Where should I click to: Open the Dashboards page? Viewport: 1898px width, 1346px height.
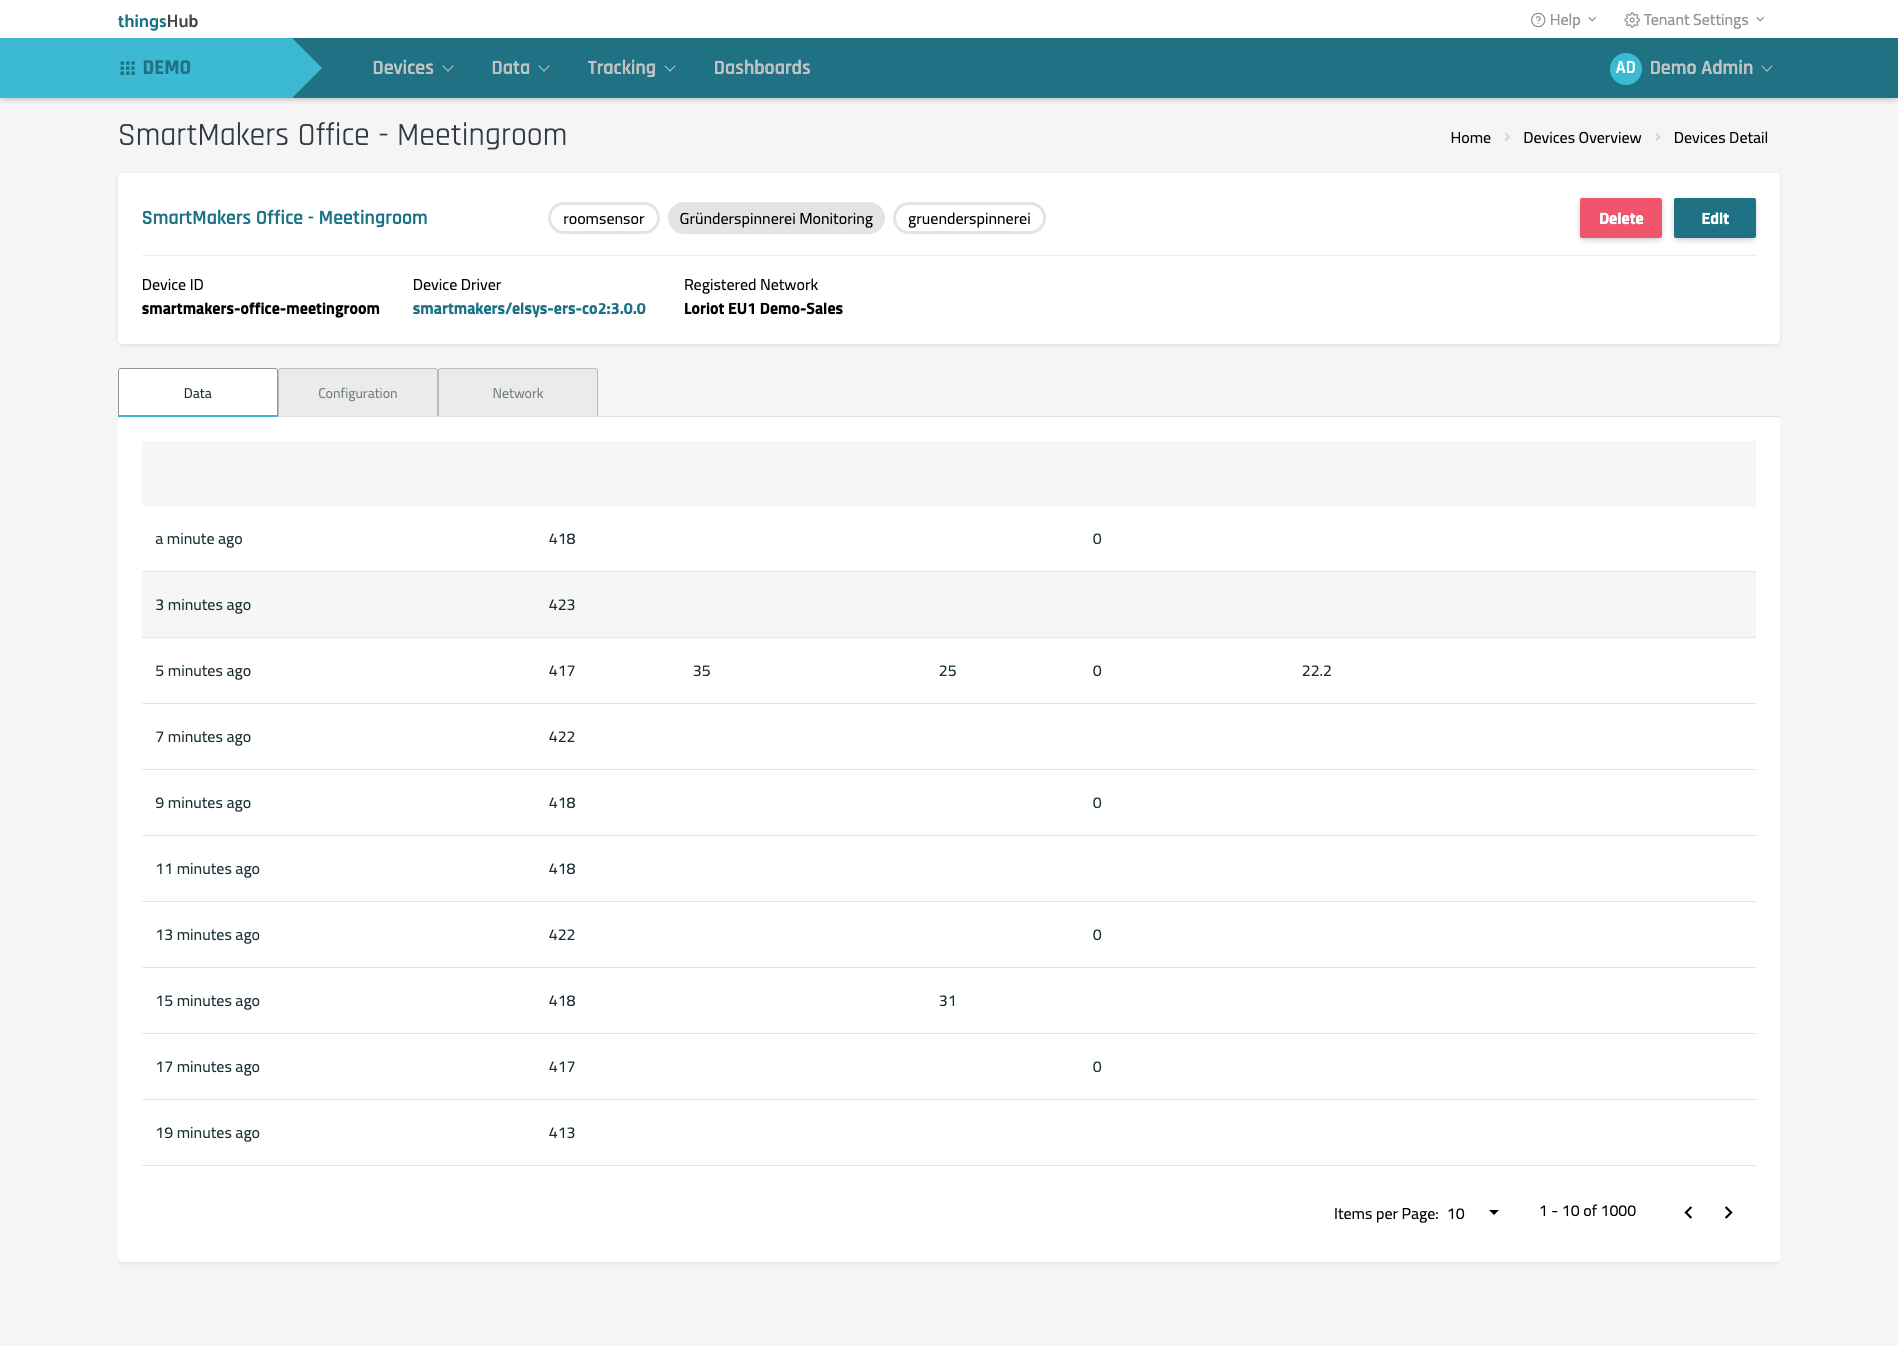point(761,68)
